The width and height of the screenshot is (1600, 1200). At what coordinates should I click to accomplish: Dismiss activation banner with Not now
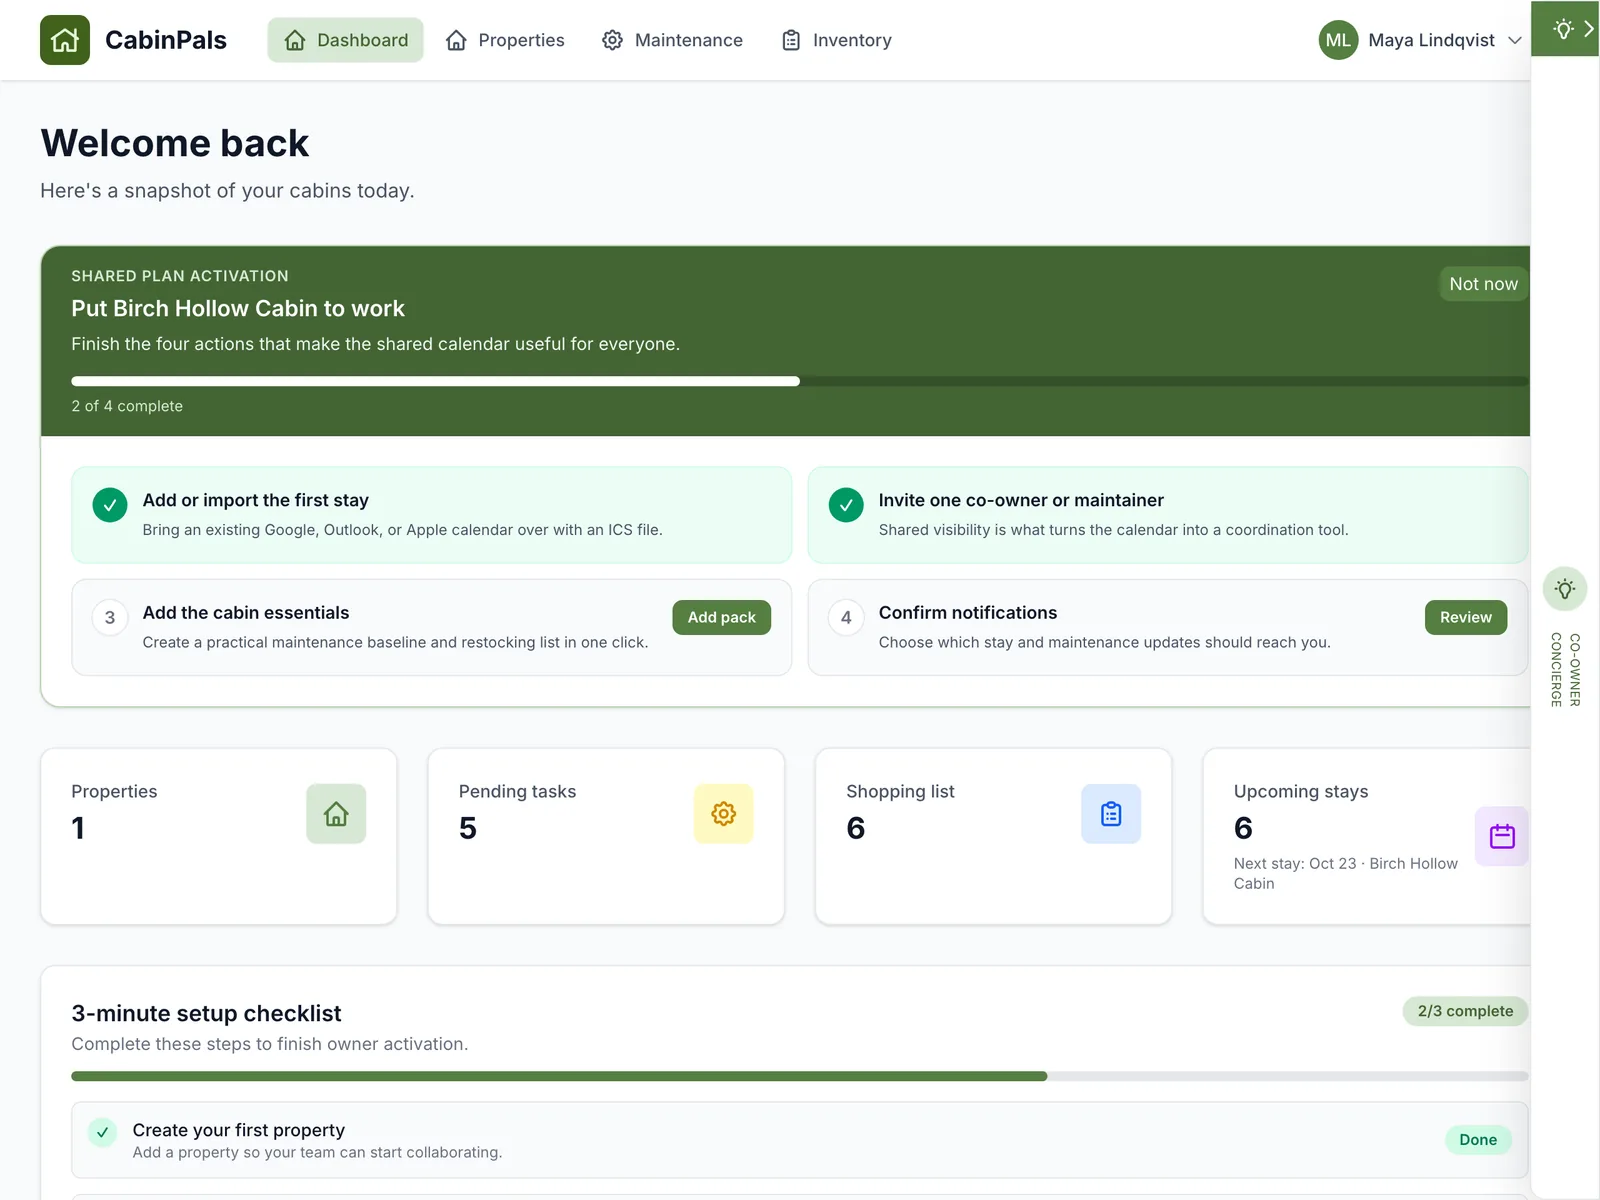[x=1483, y=284]
